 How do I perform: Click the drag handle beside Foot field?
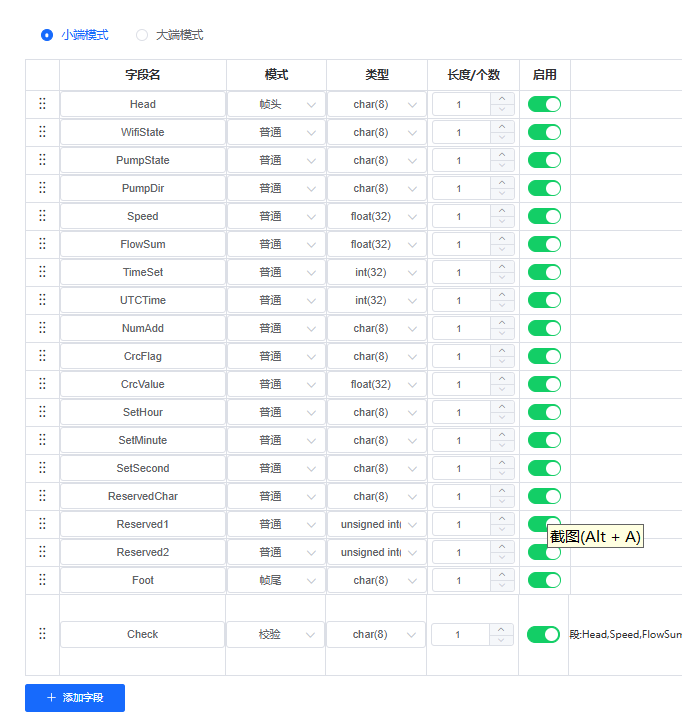(x=42, y=580)
